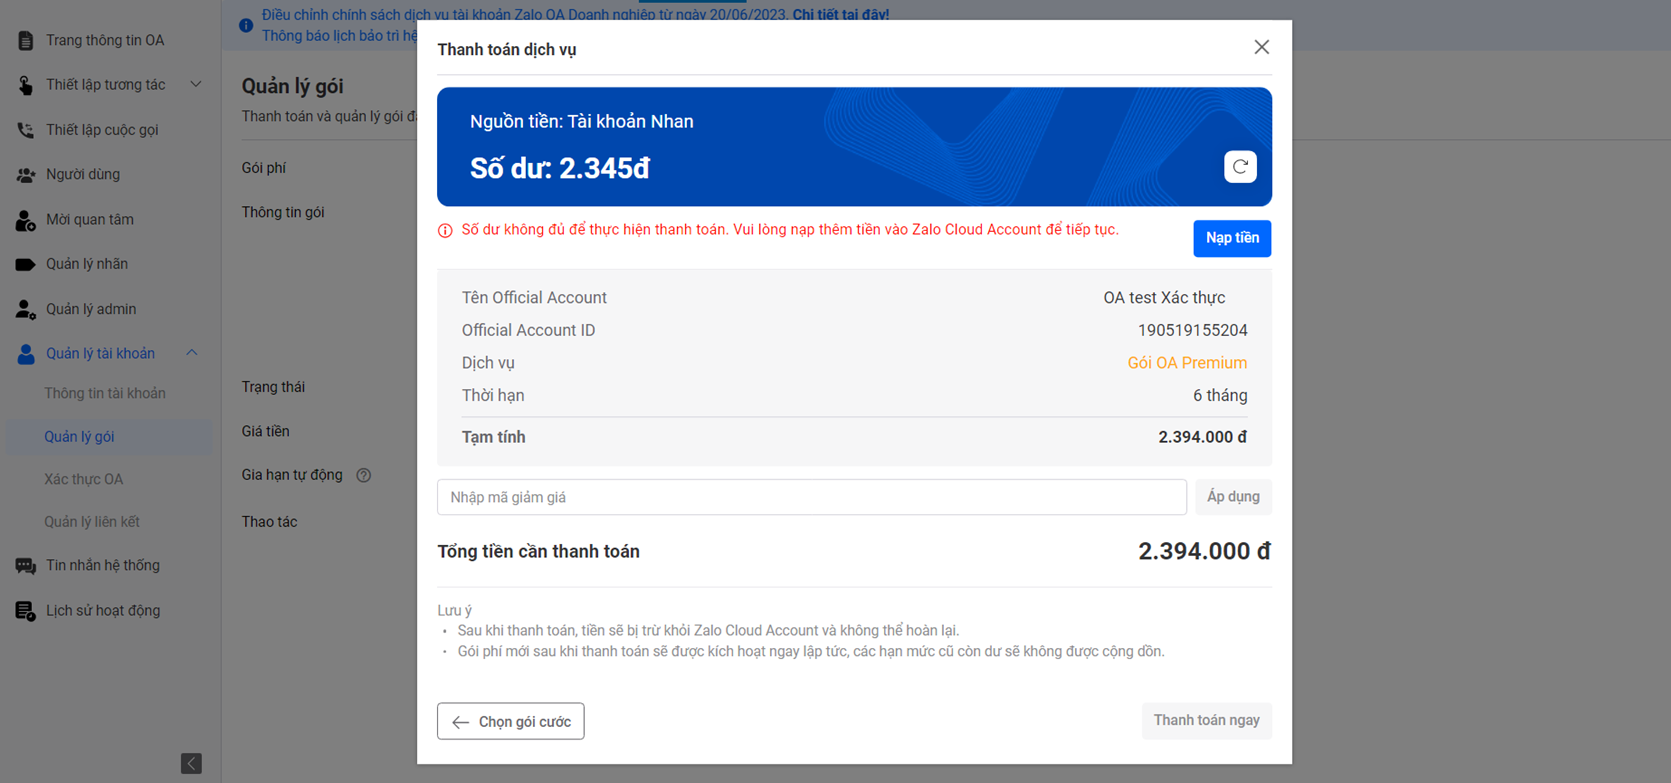Refresh the account balance

[x=1240, y=167]
